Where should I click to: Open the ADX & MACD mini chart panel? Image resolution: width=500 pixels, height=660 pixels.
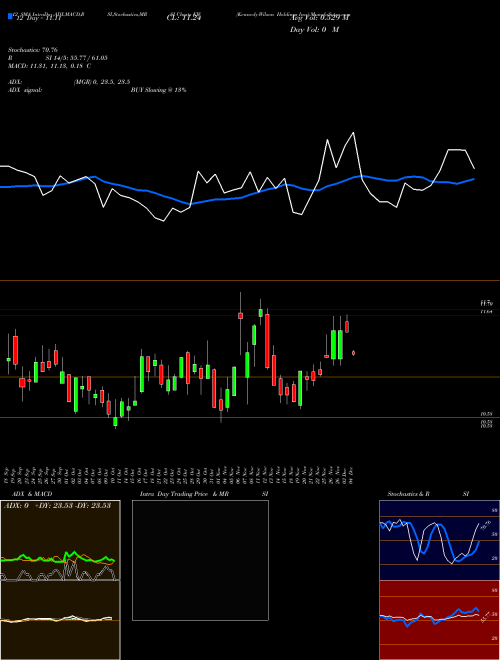coord(60,580)
